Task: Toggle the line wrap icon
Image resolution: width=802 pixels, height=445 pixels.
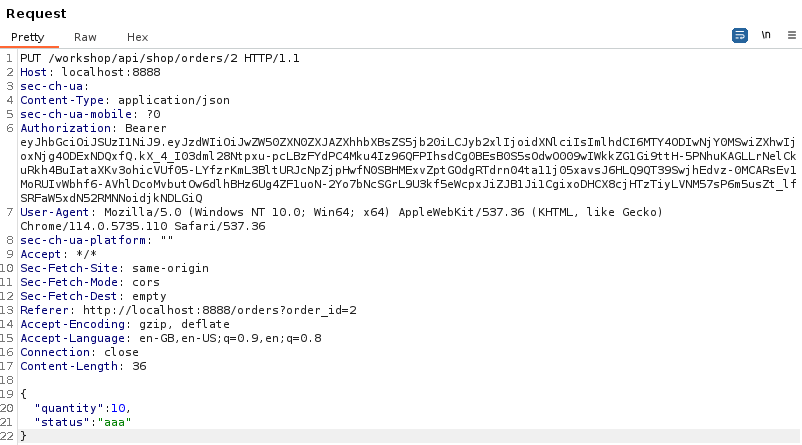Action: [740, 35]
